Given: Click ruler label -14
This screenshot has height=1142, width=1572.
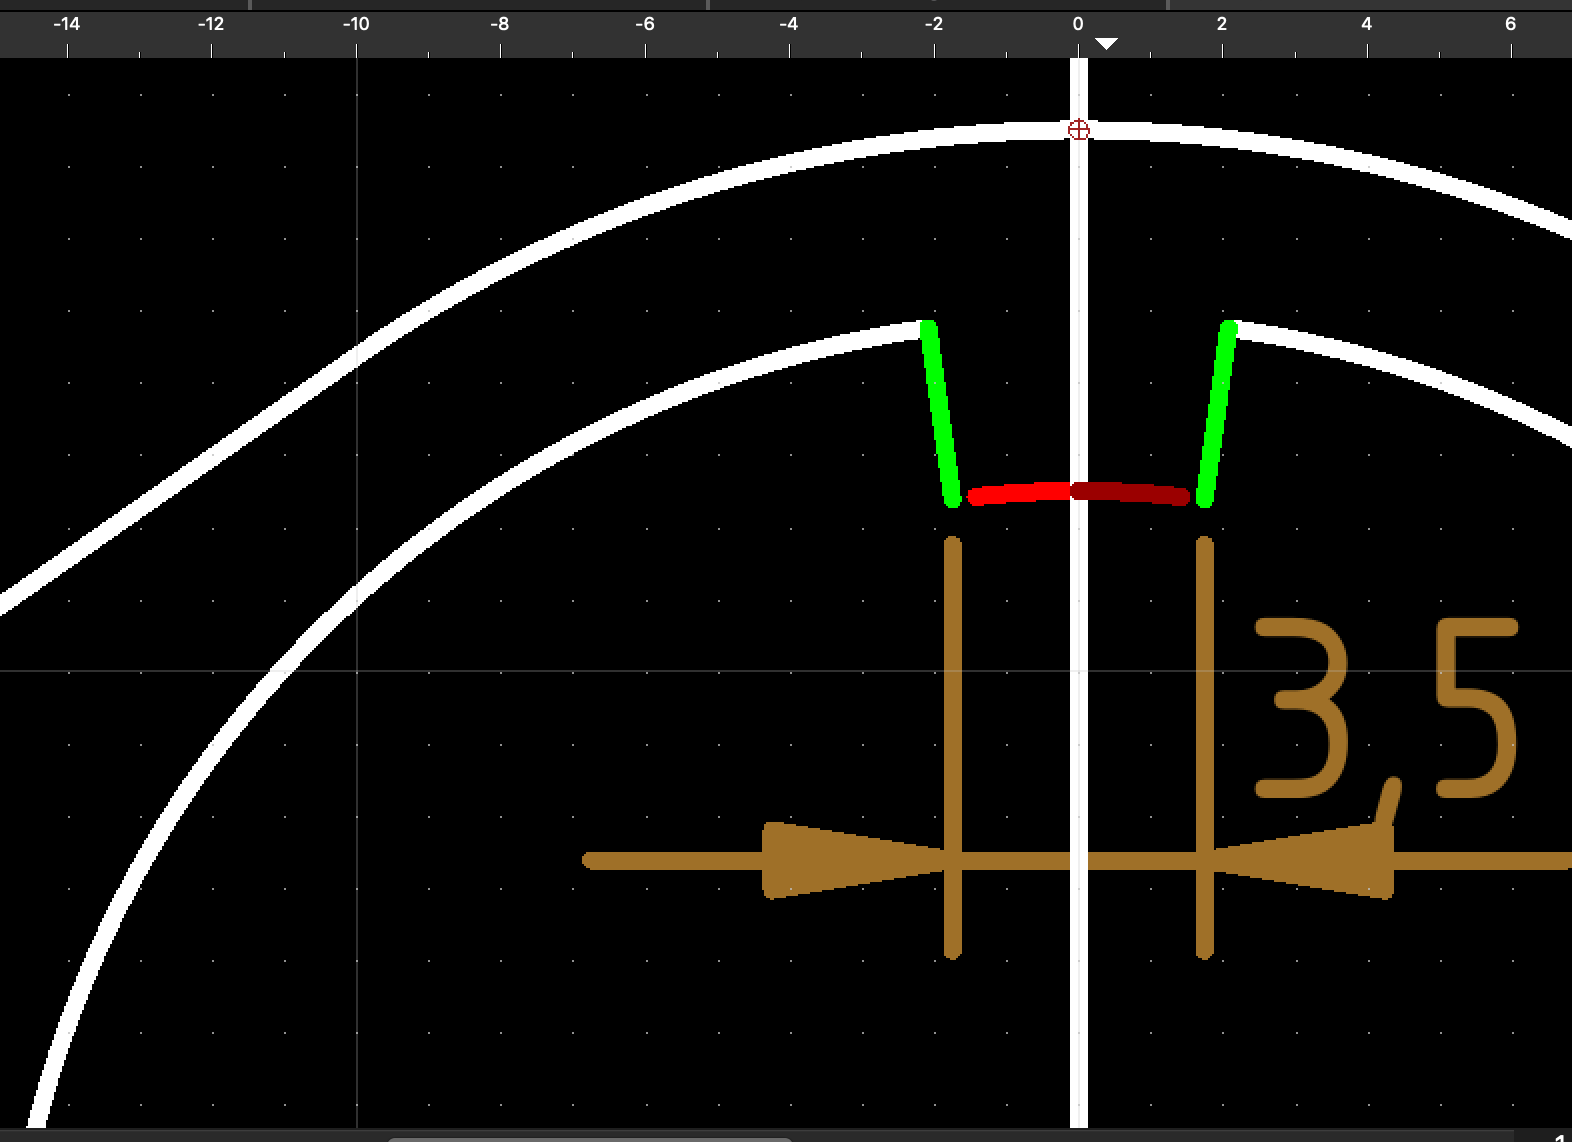Looking at the screenshot, I should [66, 23].
